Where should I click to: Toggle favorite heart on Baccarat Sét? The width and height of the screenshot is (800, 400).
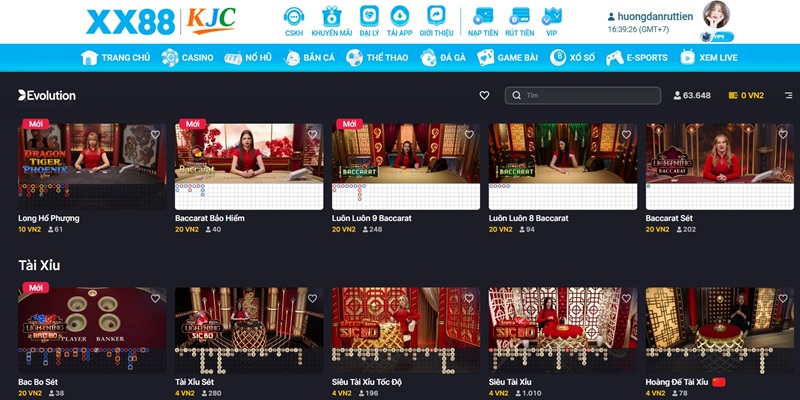tap(782, 134)
